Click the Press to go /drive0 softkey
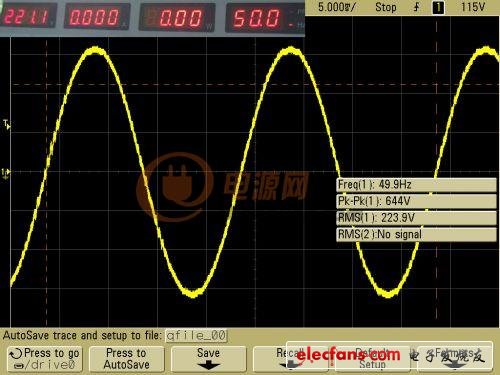 [x=45, y=359]
